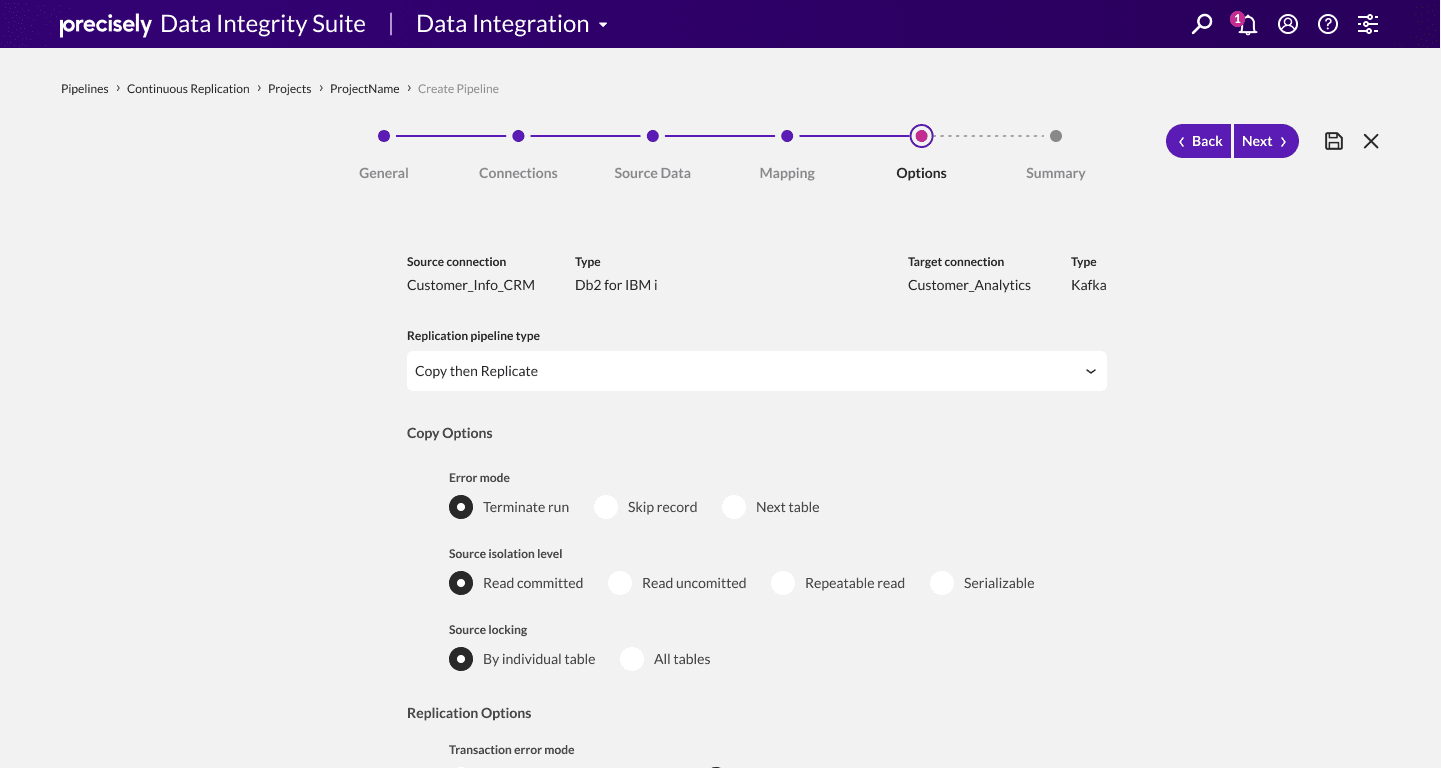Click the Replication pipeline type label

tap(473, 336)
